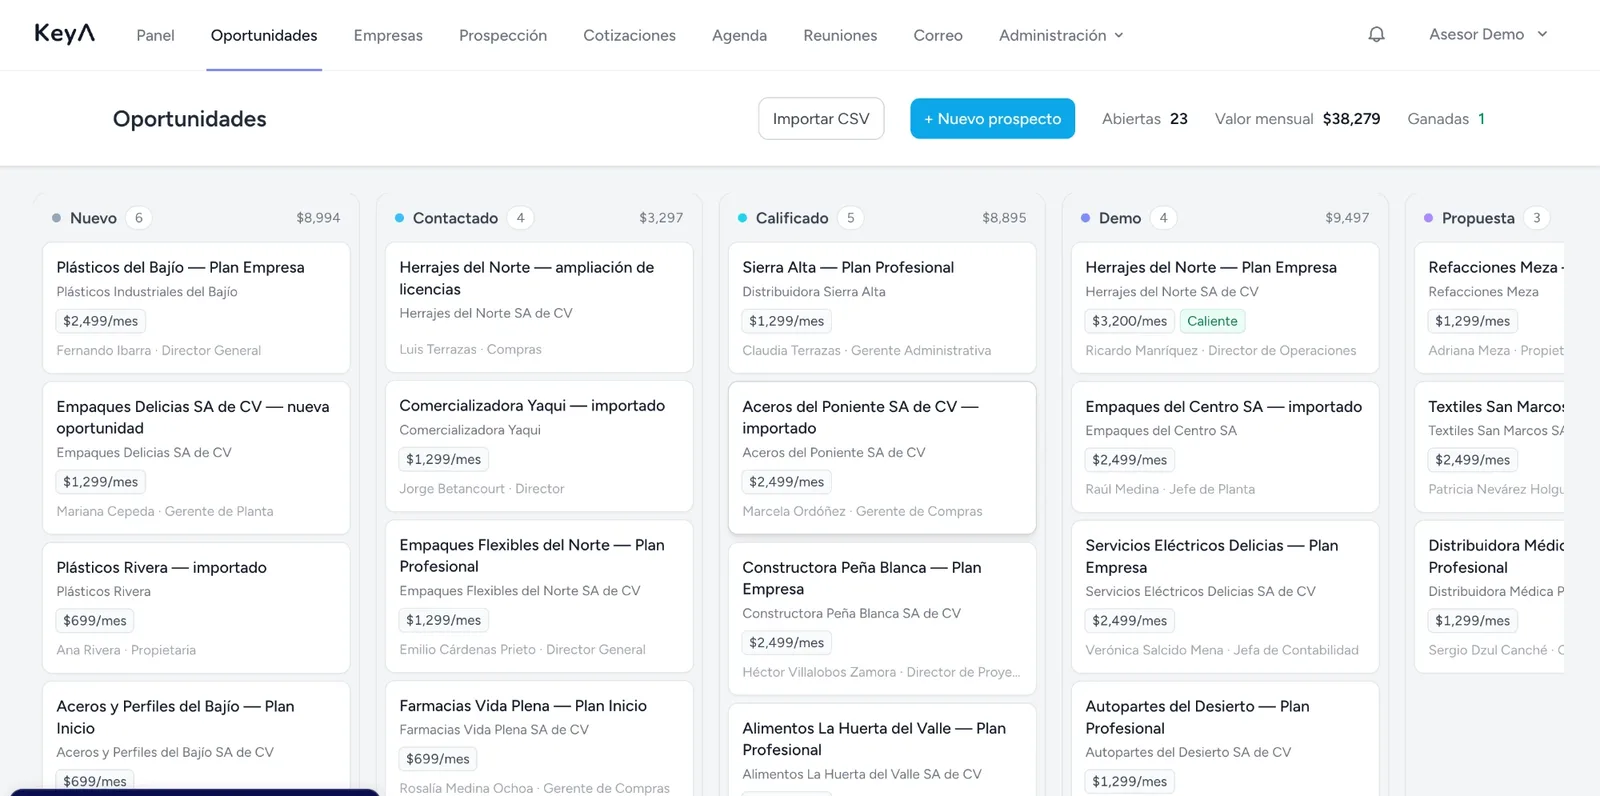Screen dimensions: 1600x796
Task: Open the Refacciones Meza card
Action: (x=1490, y=308)
